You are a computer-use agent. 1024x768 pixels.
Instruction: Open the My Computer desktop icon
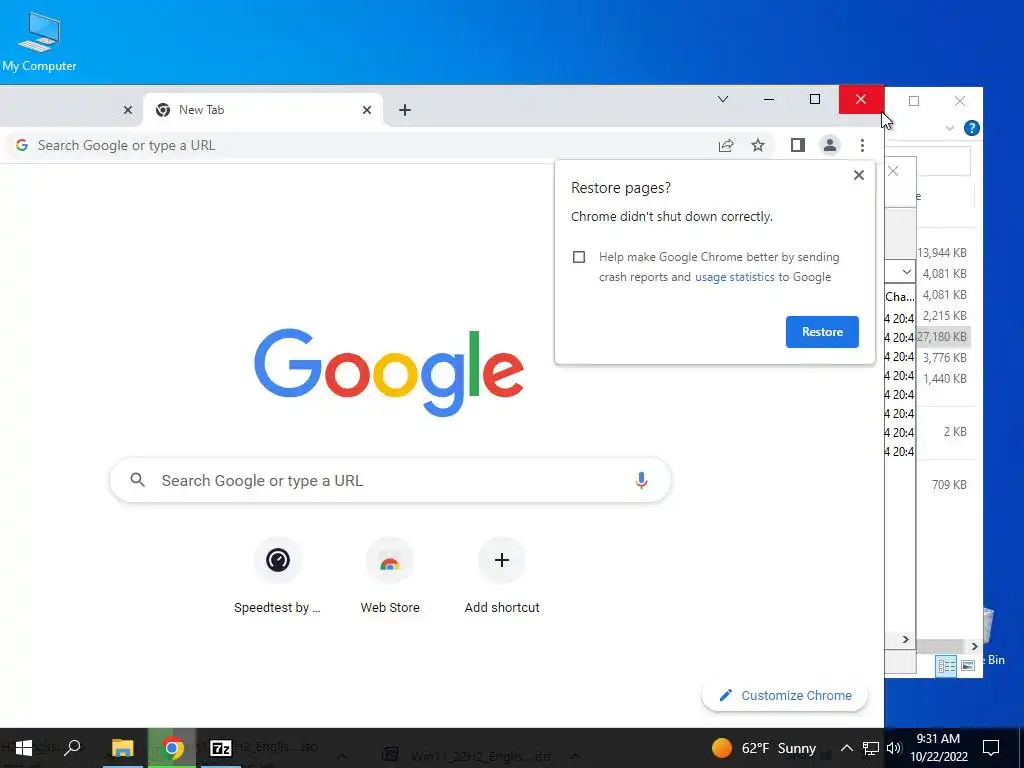tap(39, 40)
